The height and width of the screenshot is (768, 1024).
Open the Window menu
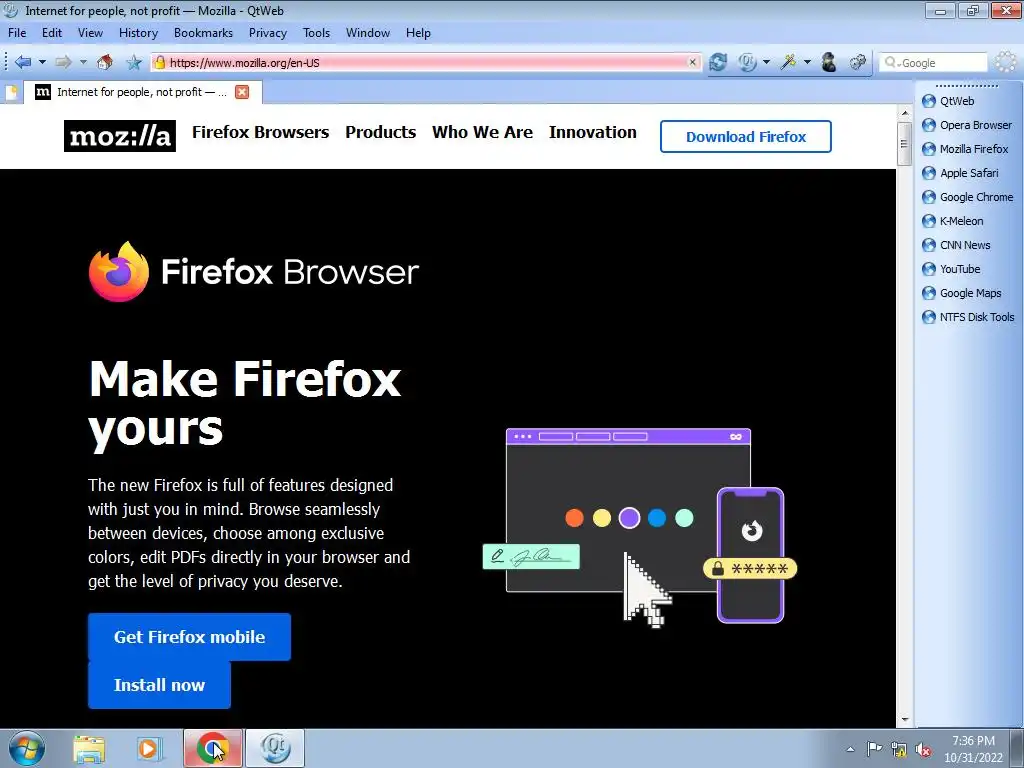pos(368,33)
